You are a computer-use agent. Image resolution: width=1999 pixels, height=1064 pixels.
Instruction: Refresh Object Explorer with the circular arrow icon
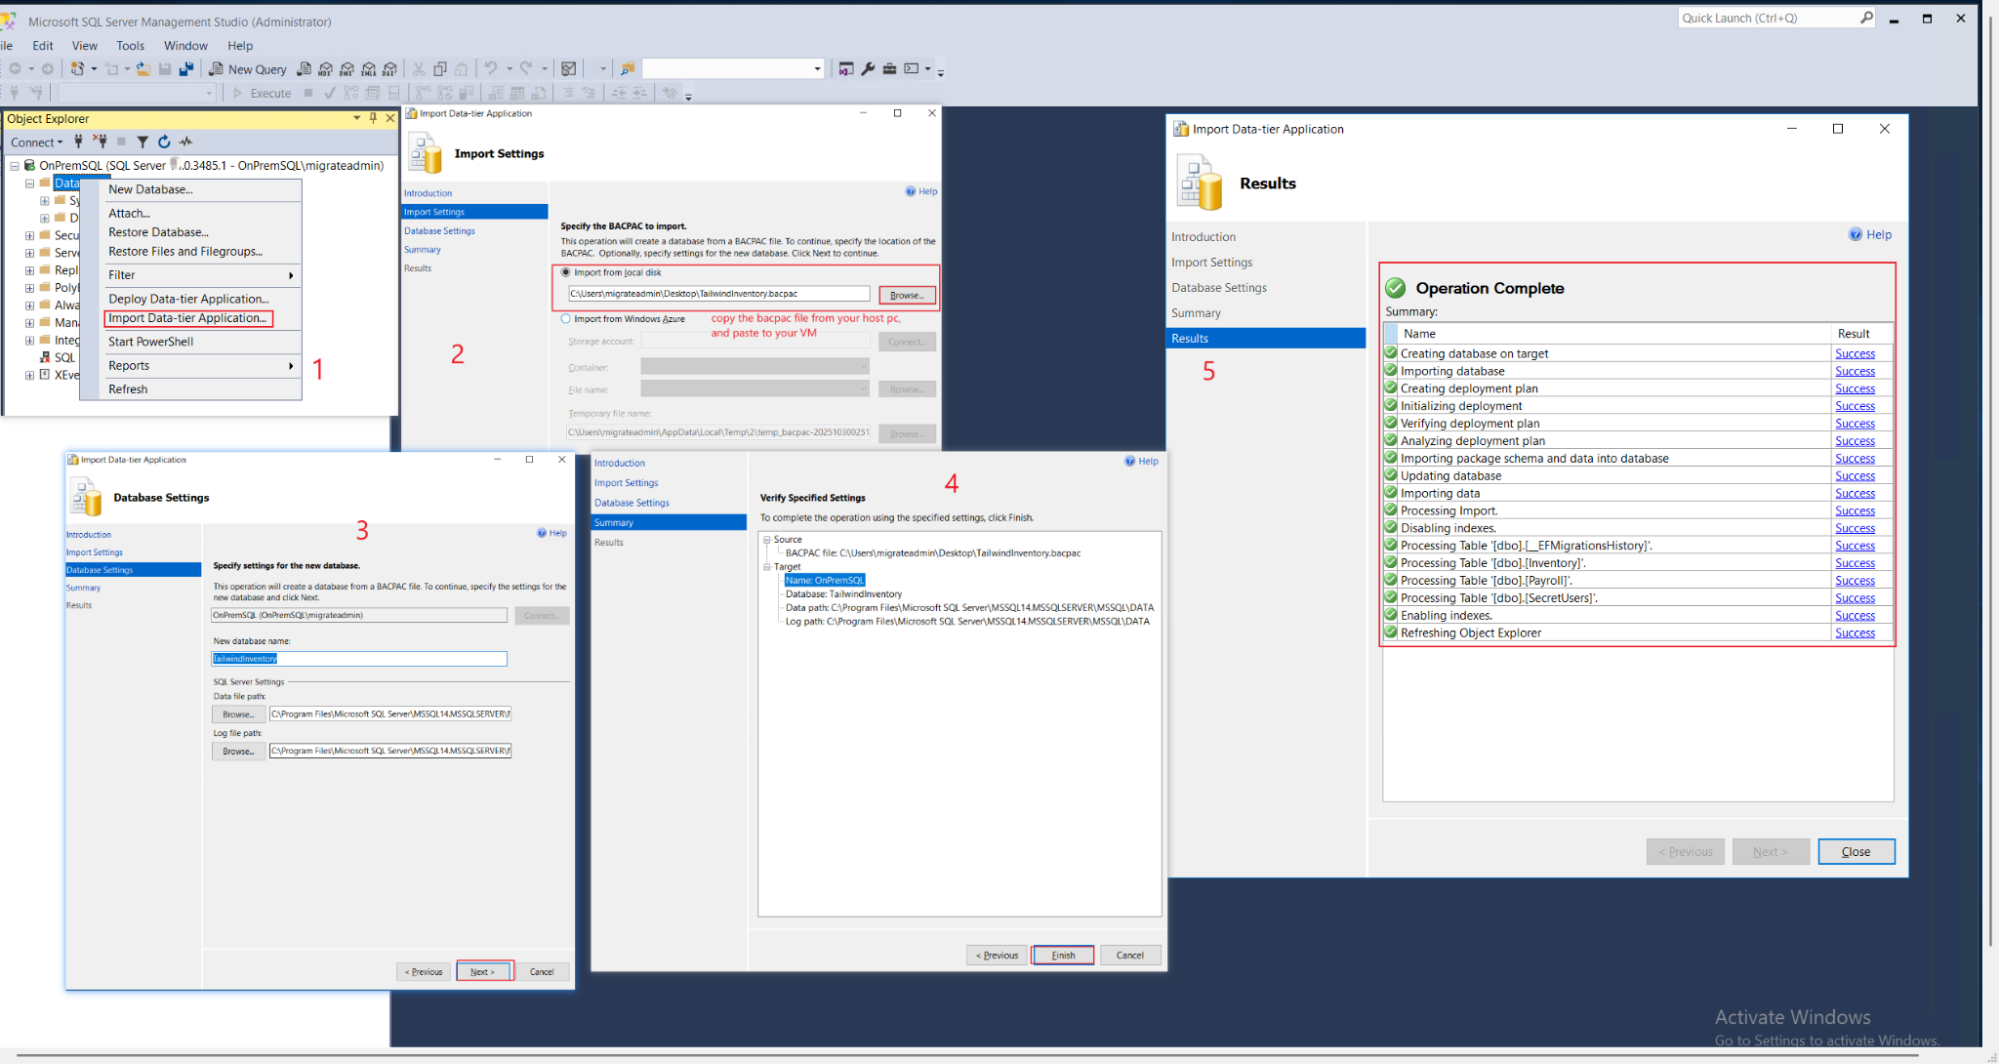pos(164,142)
